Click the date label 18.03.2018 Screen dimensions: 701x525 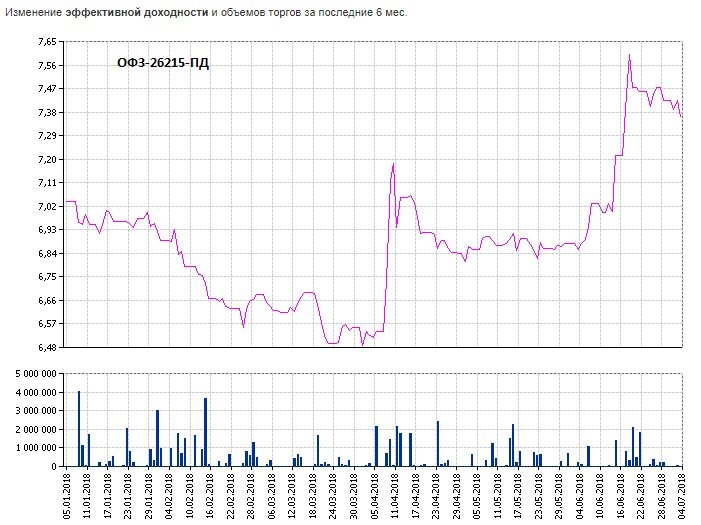[x=313, y=497]
